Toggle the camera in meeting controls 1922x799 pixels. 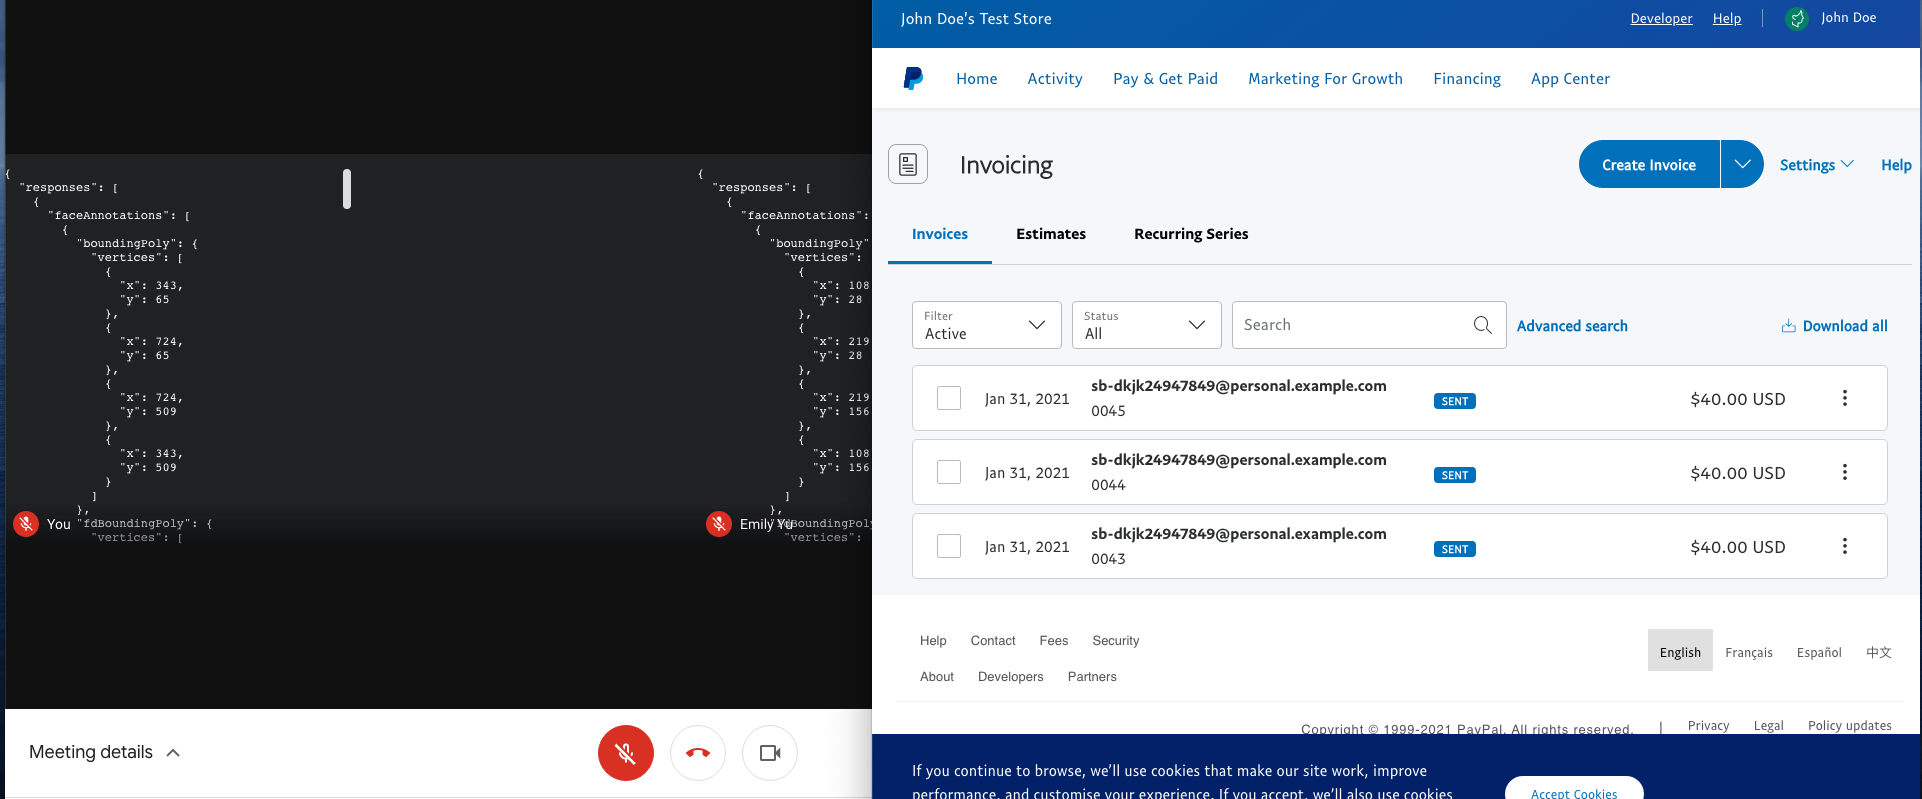770,753
